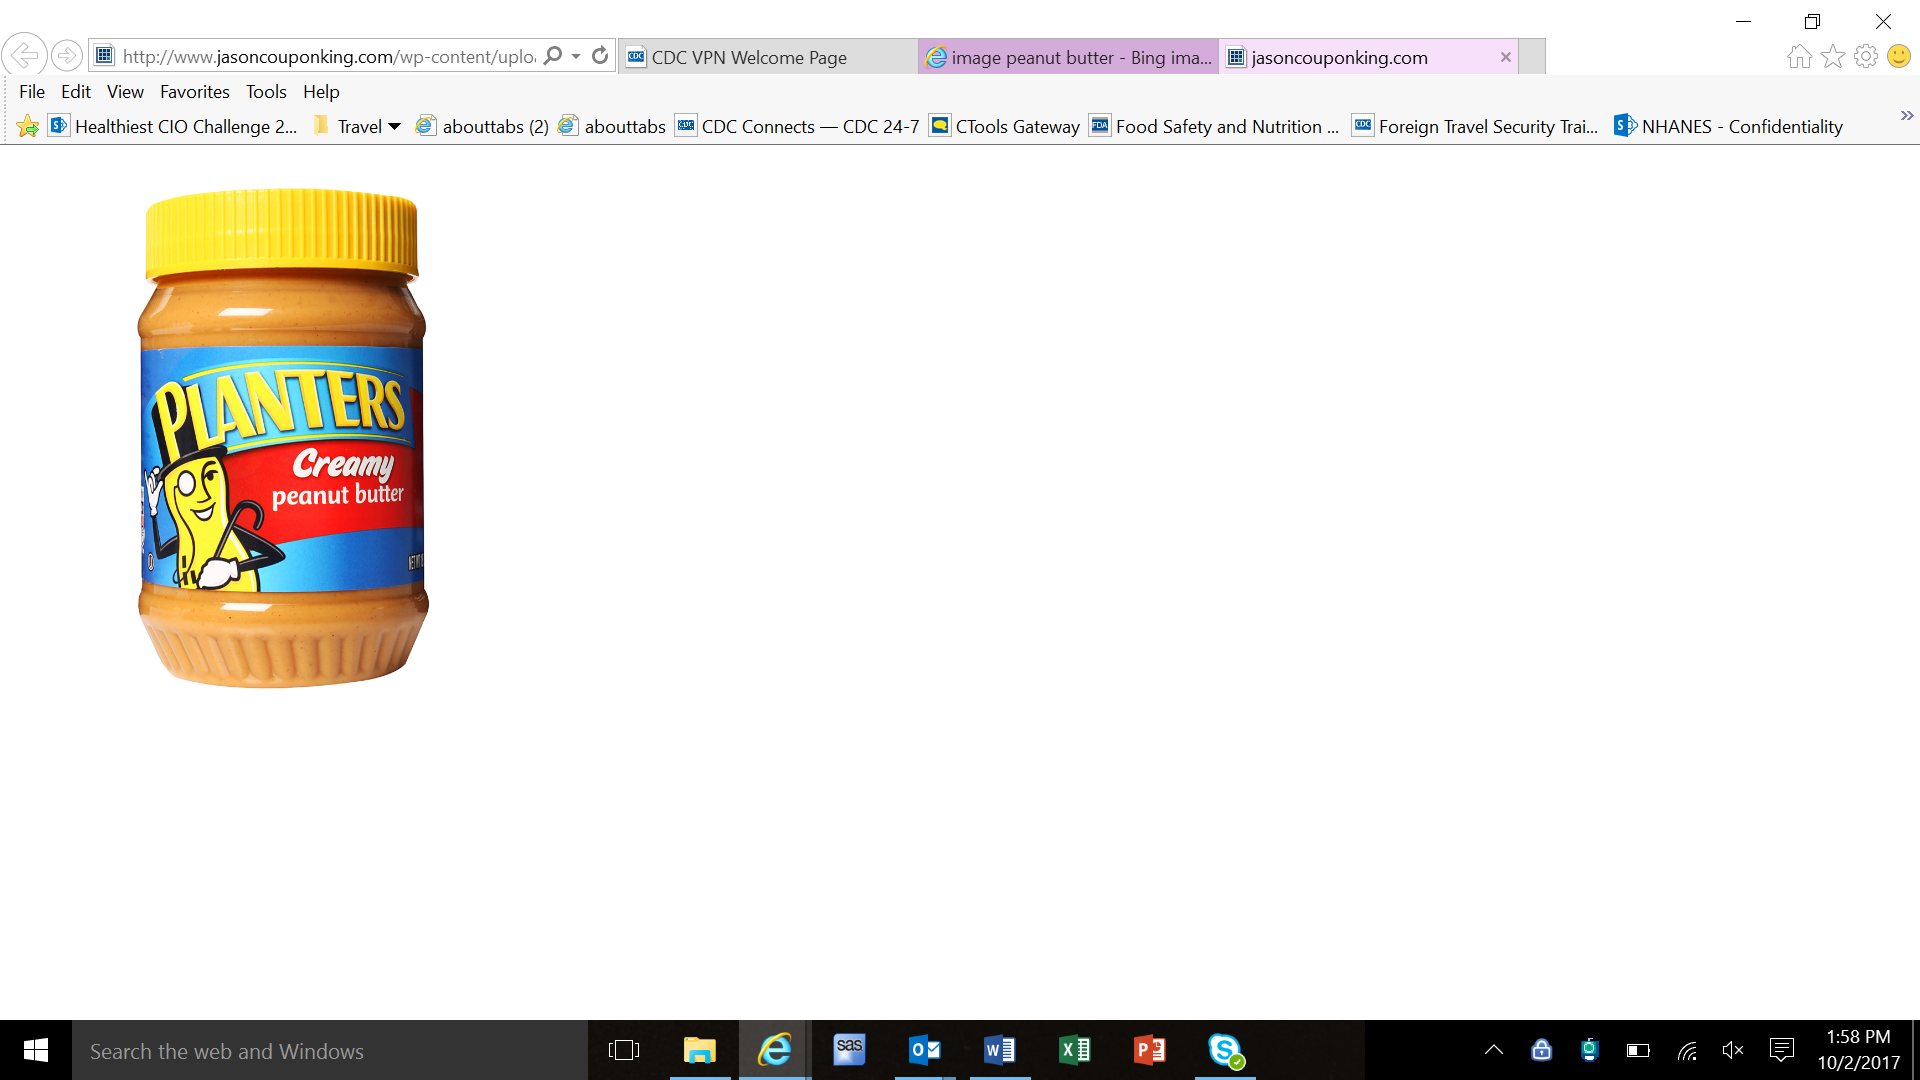Toggle the muted volume speaker icon
This screenshot has height=1080, width=1920.
click(x=1733, y=1050)
